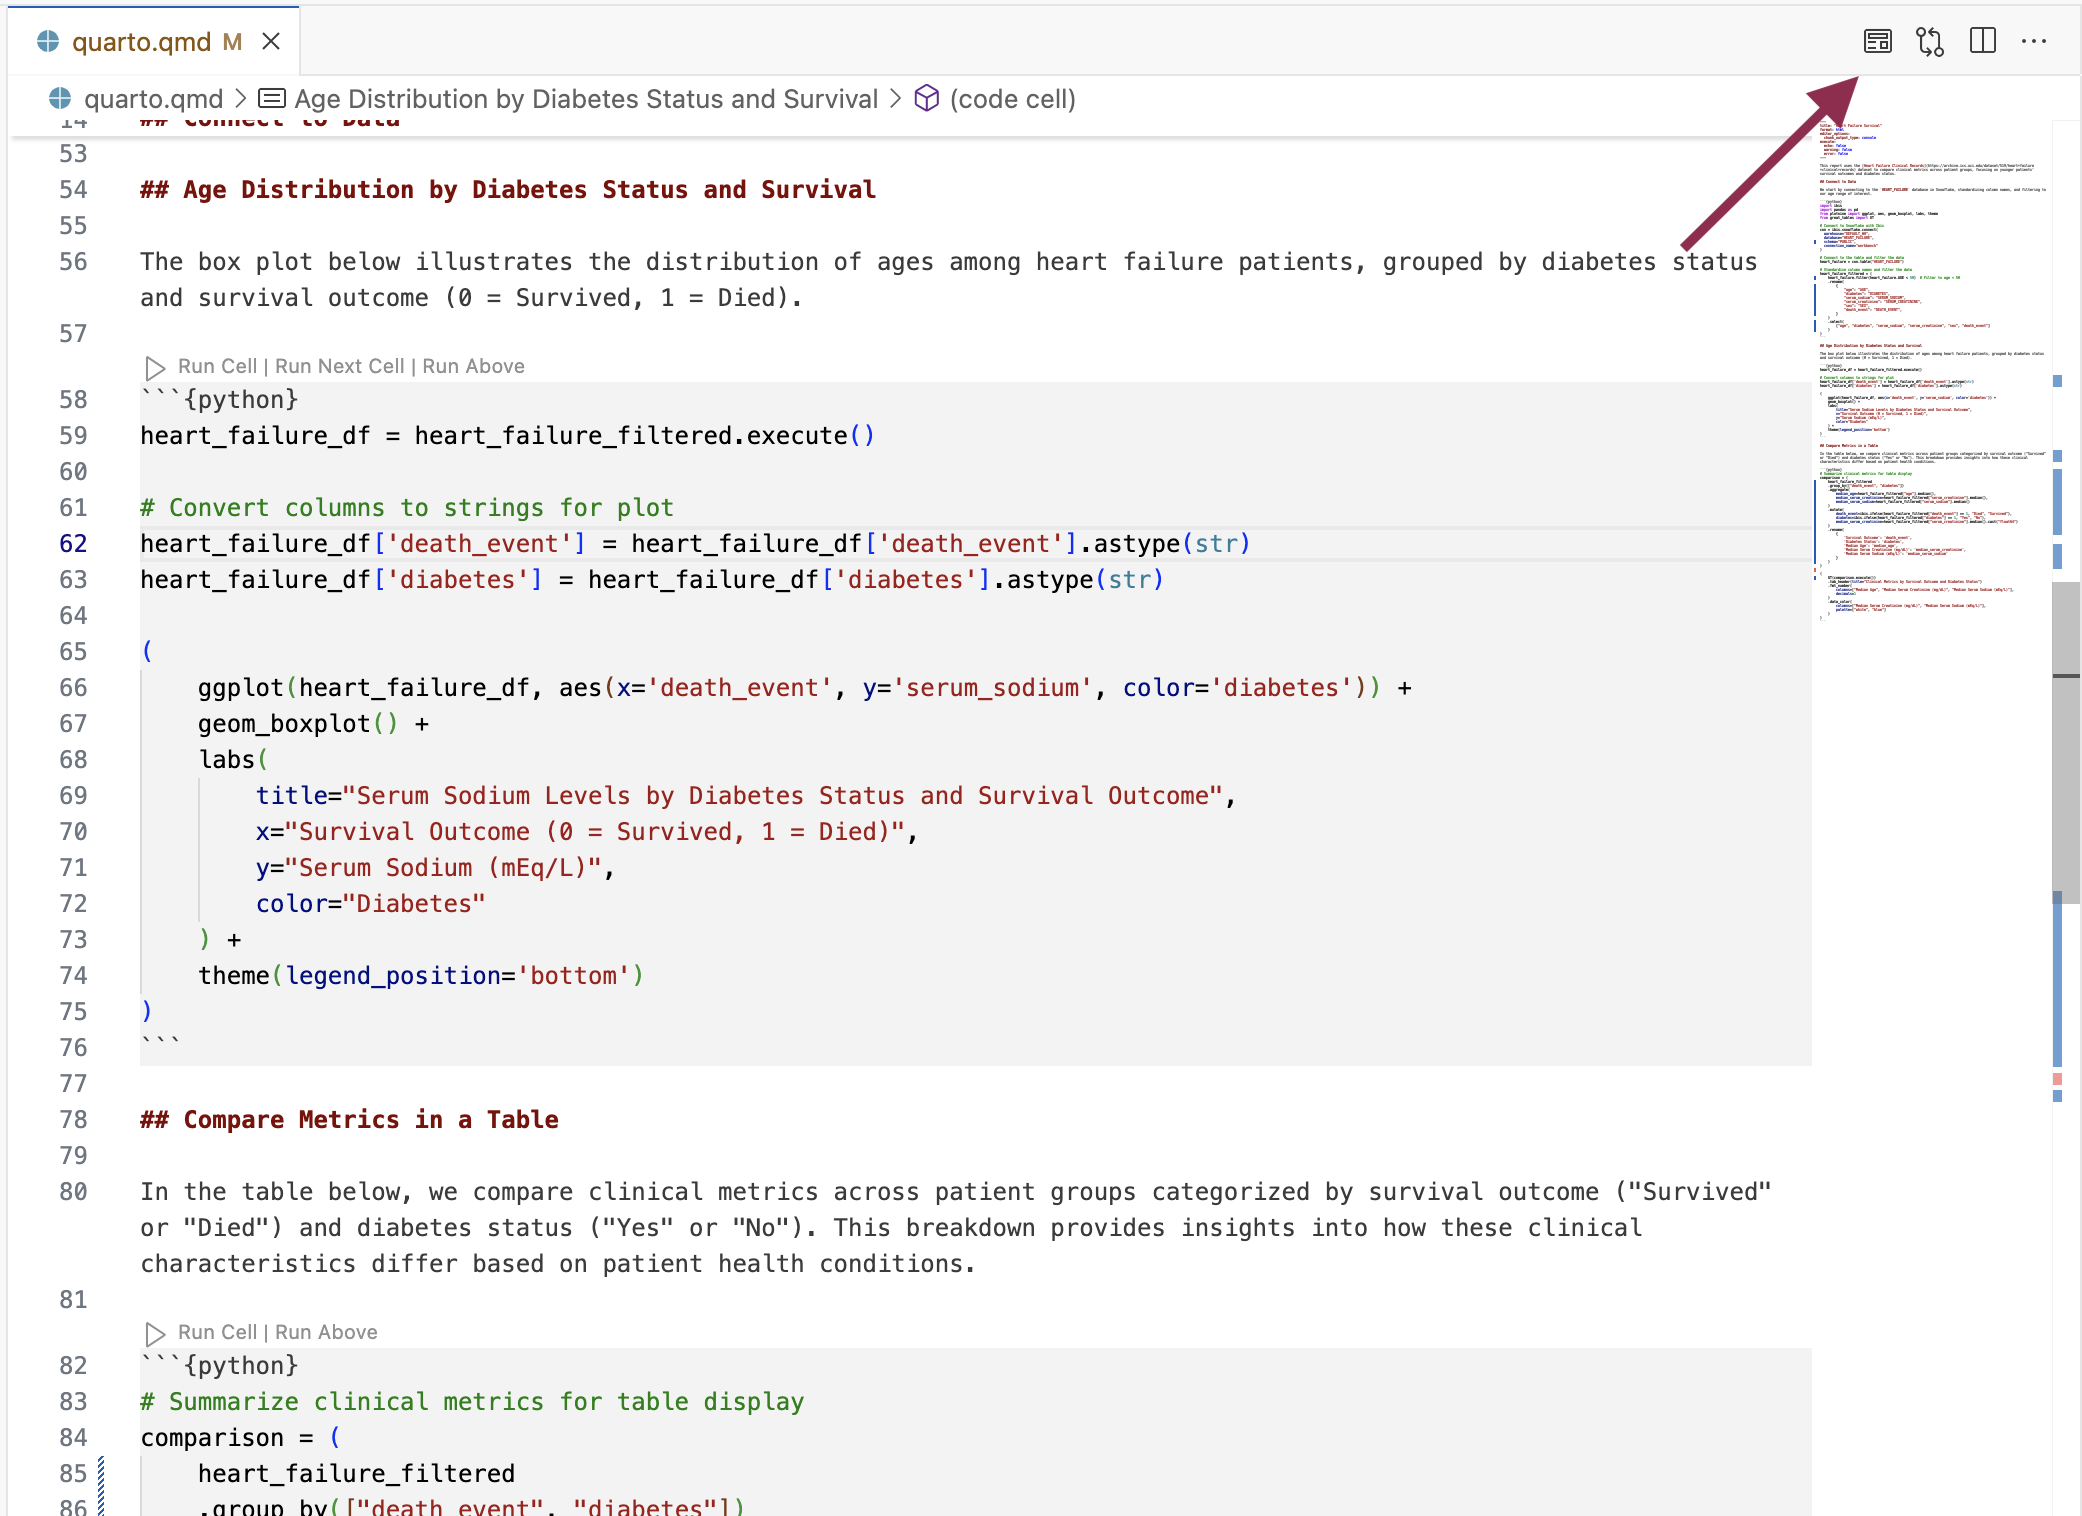The height and width of the screenshot is (1516, 2082).
Task: Close the quarto.qmd tab
Action: (x=271, y=41)
